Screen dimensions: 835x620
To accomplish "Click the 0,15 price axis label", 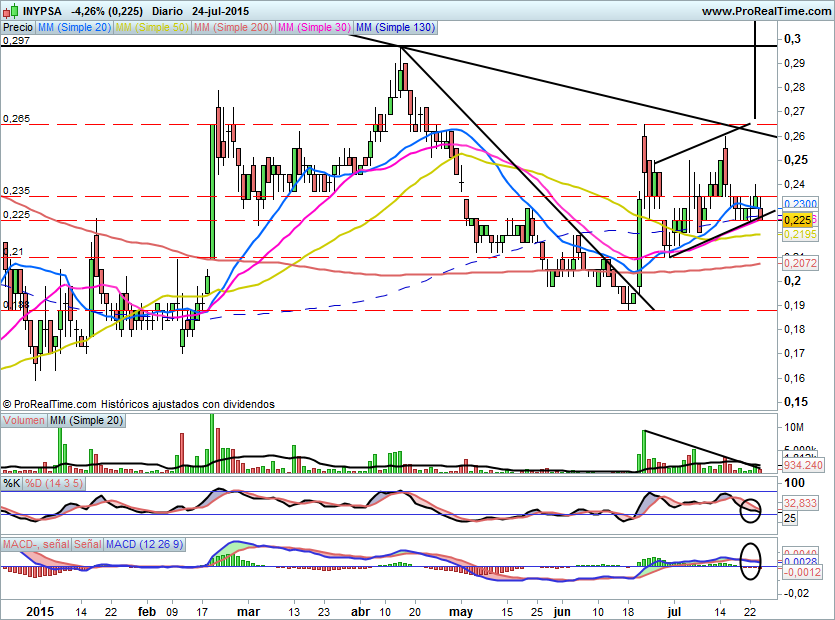I will pos(796,402).
